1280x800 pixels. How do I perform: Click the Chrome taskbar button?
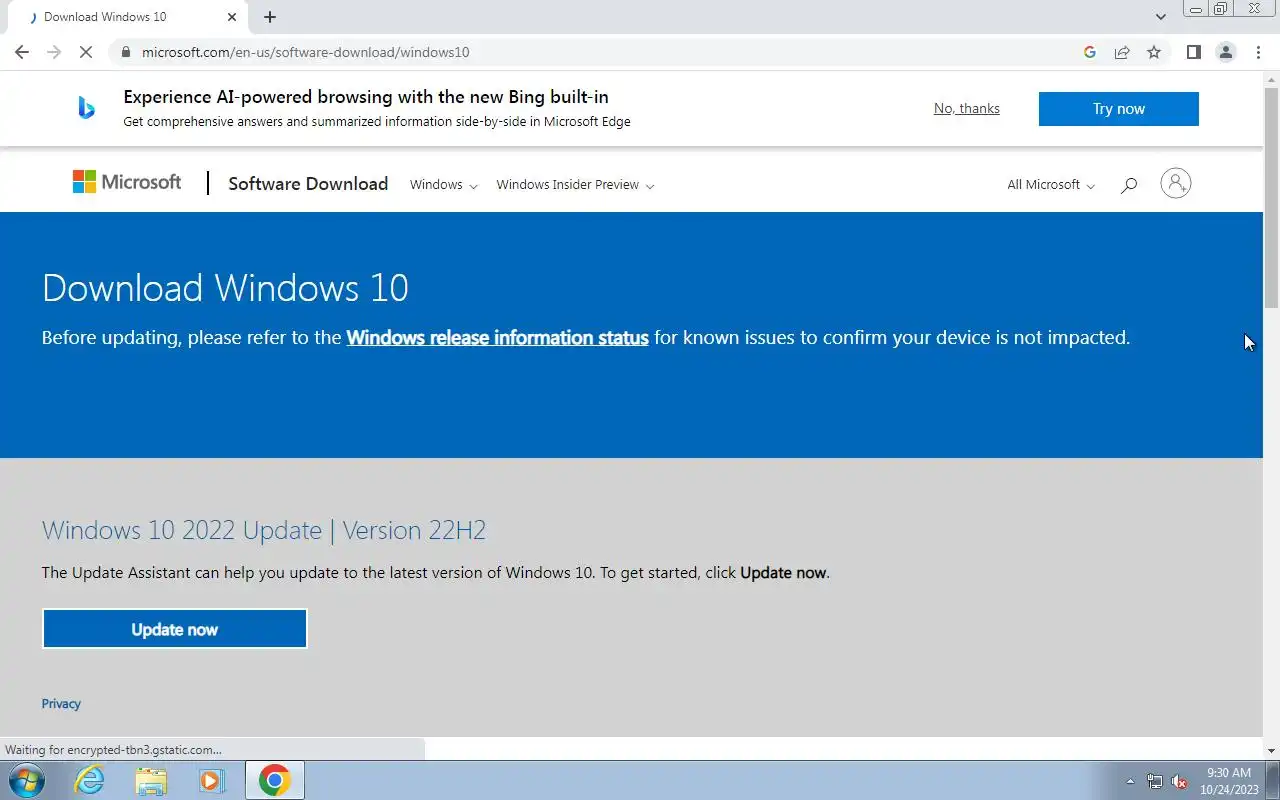[x=274, y=780]
